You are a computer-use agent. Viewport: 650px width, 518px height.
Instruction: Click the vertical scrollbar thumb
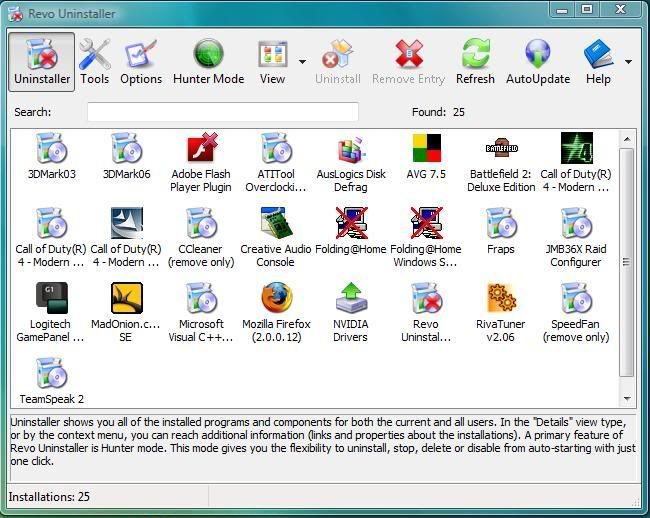pyautogui.click(x=627, y=262)
